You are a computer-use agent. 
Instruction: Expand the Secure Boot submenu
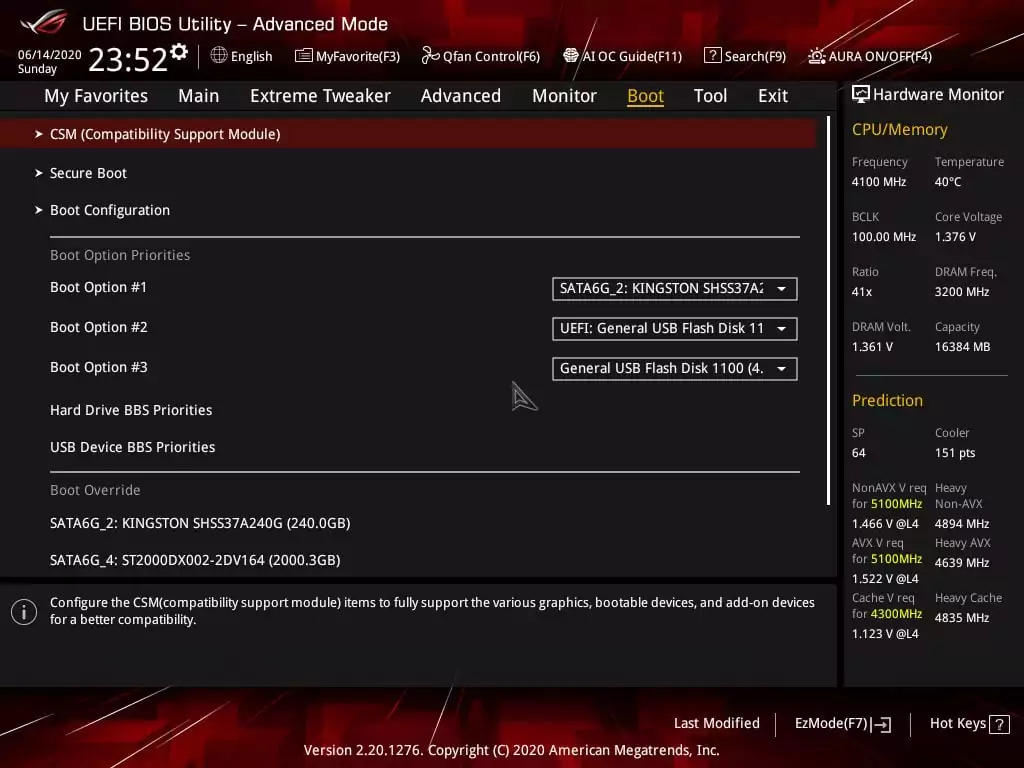88,173
